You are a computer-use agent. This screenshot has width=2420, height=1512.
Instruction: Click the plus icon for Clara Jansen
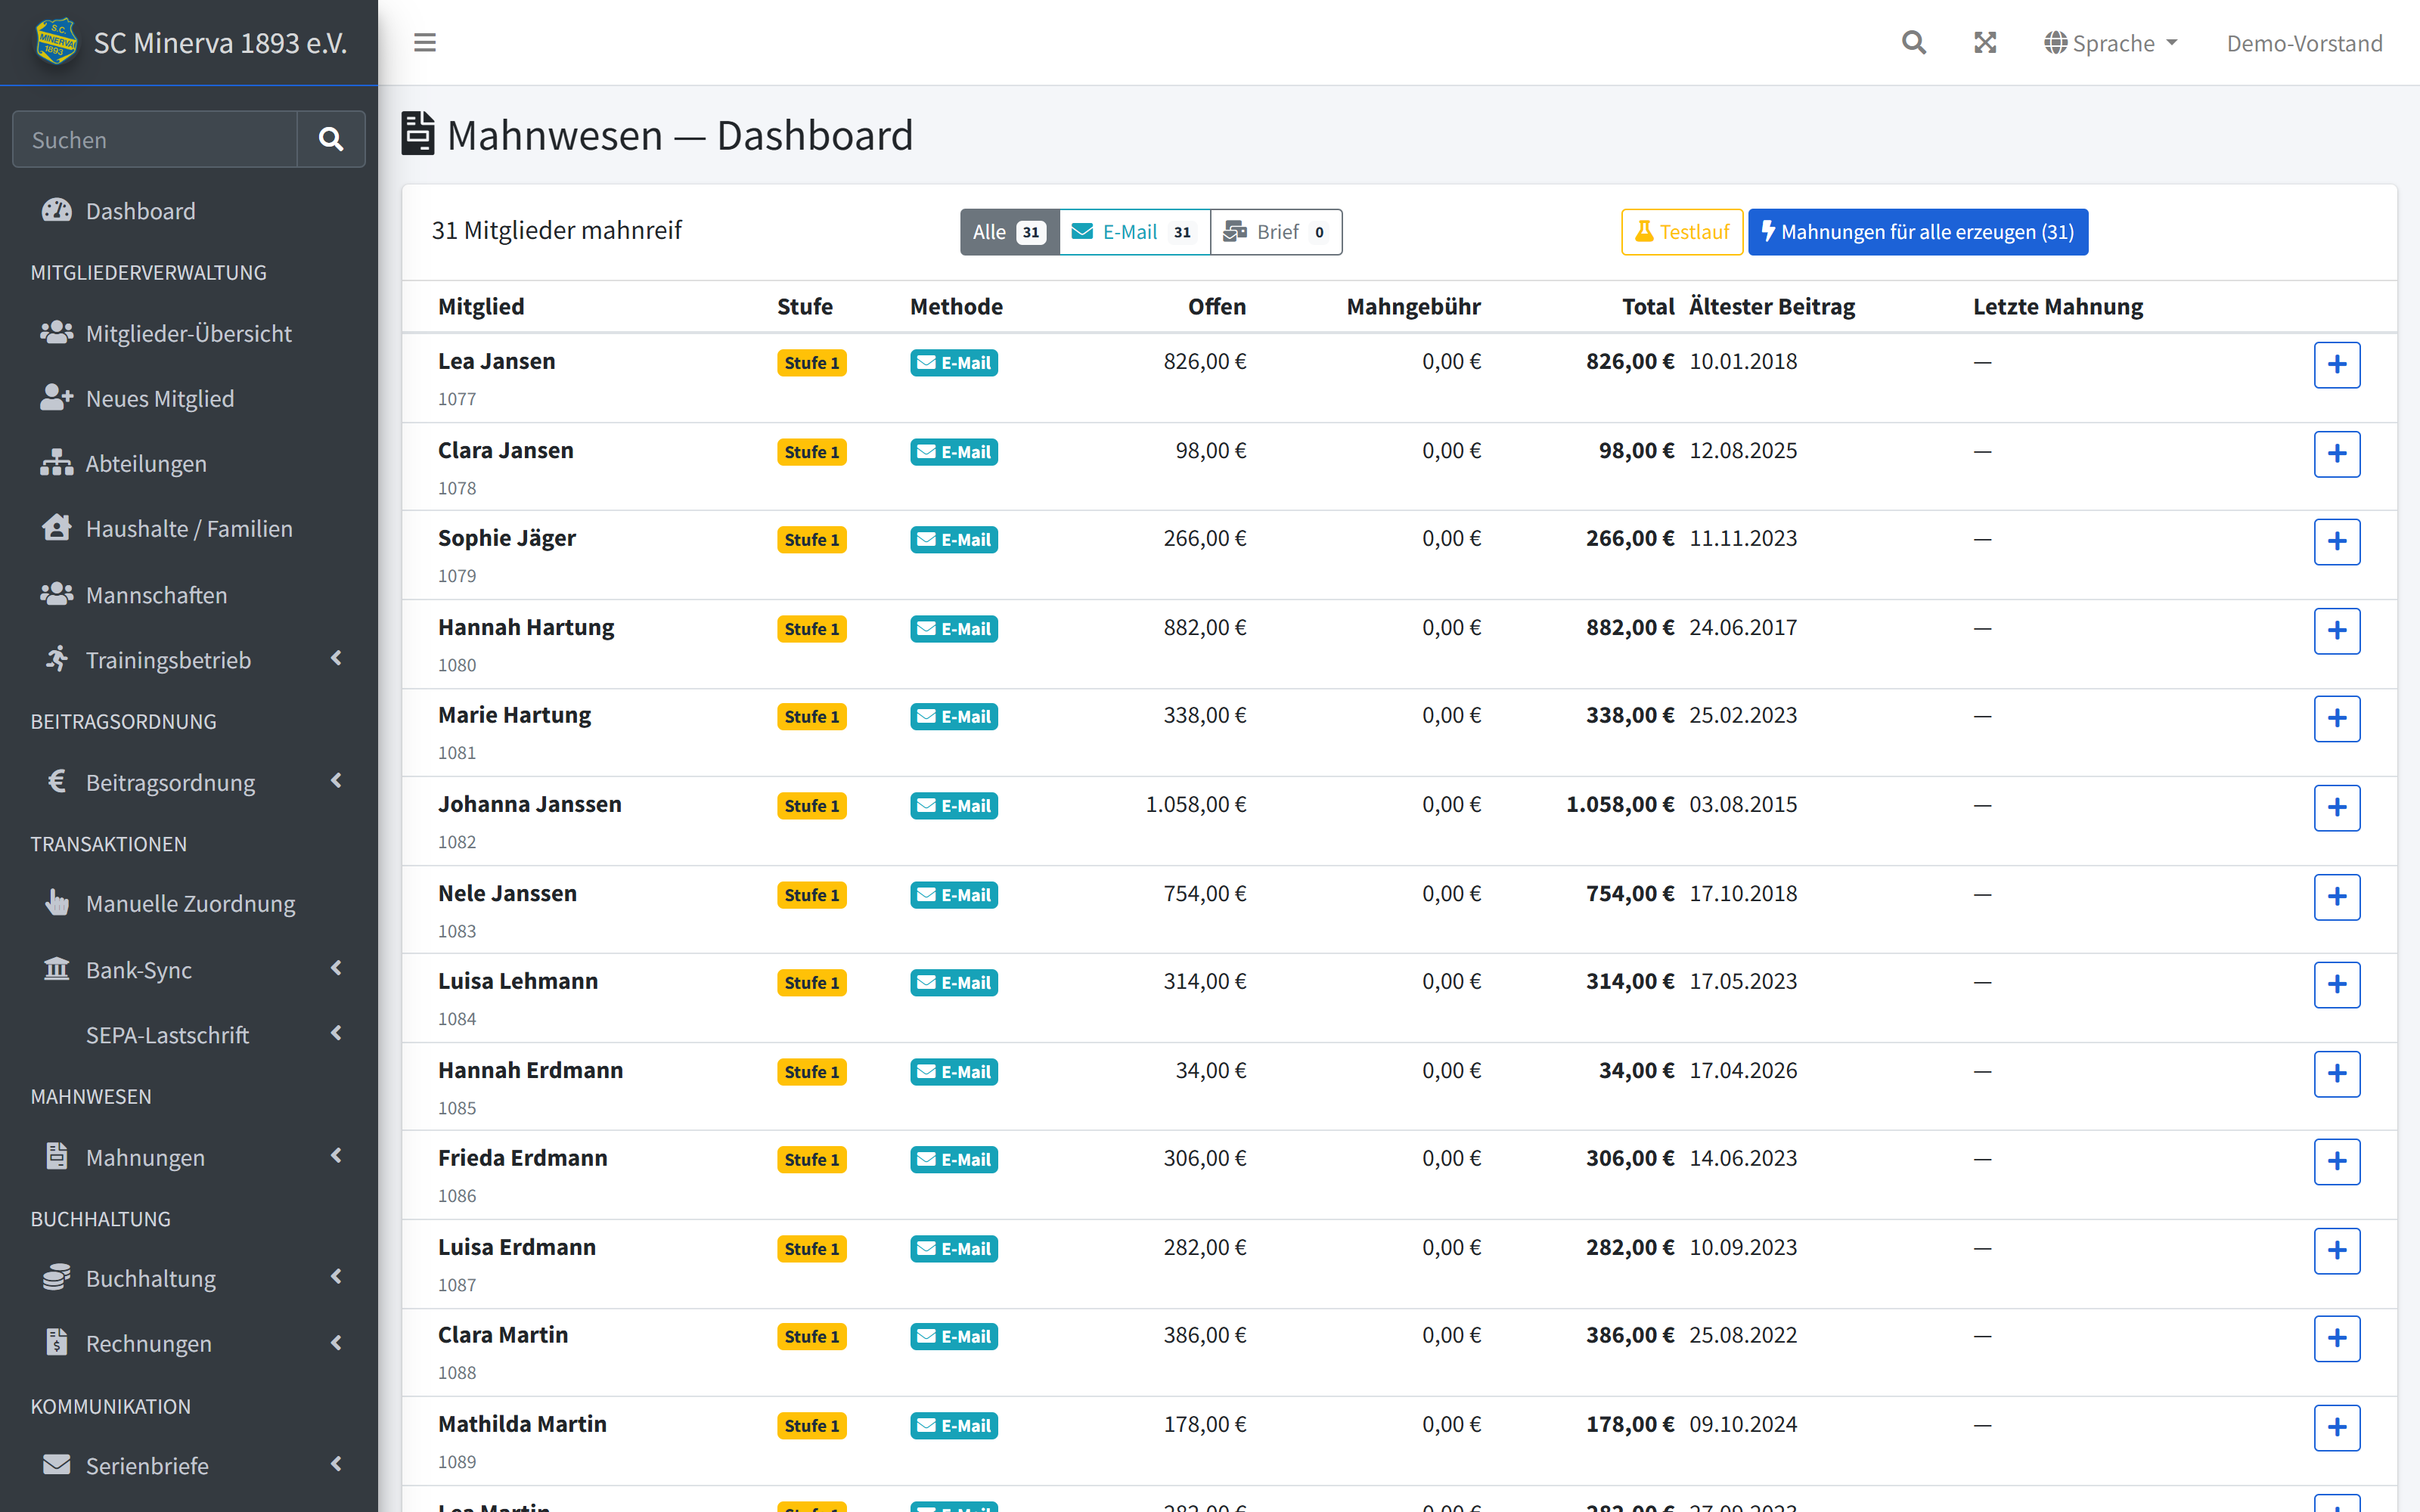tap(2336, 453)
